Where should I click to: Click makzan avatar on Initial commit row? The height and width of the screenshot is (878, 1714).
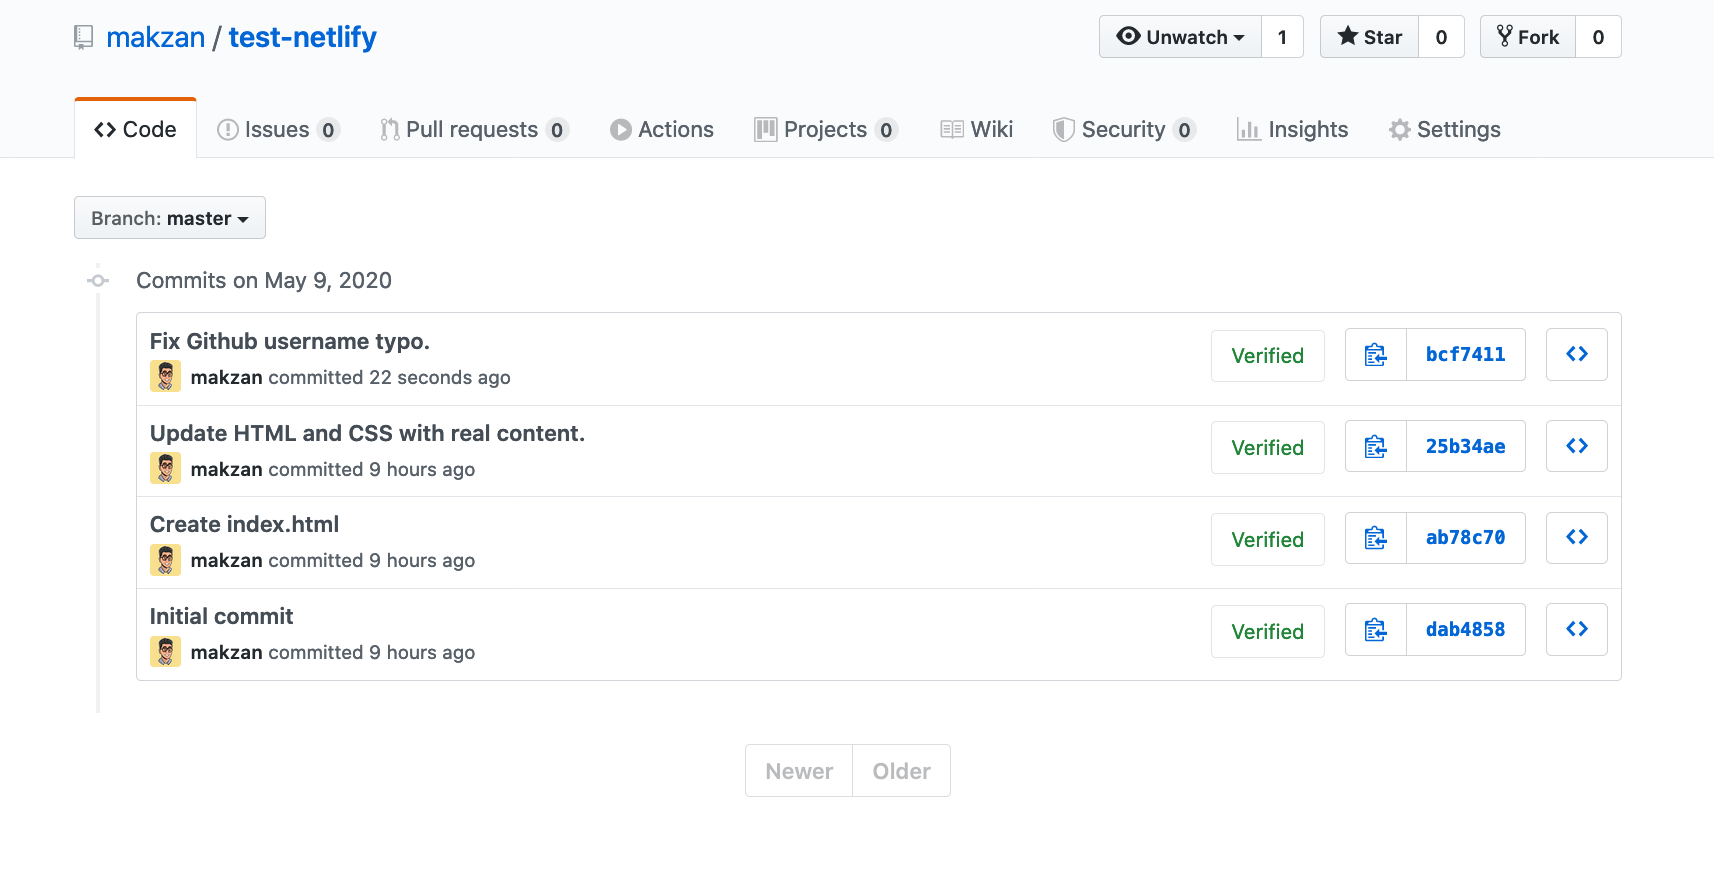[166, 652]
